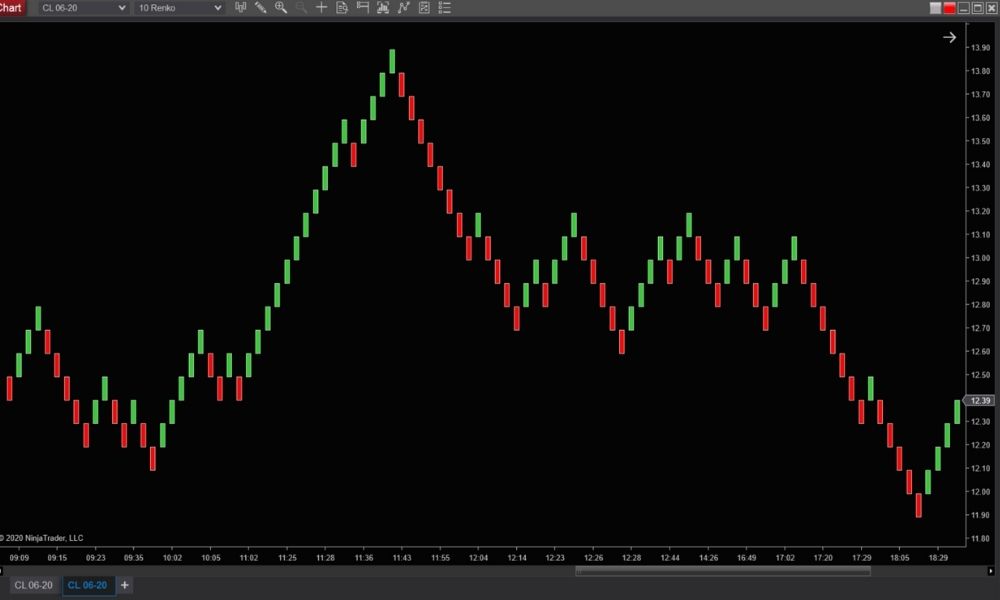Click the grayed zoom out magnifier icon
The height and width of the screenshot is (600, 1000).
(301, 8)
